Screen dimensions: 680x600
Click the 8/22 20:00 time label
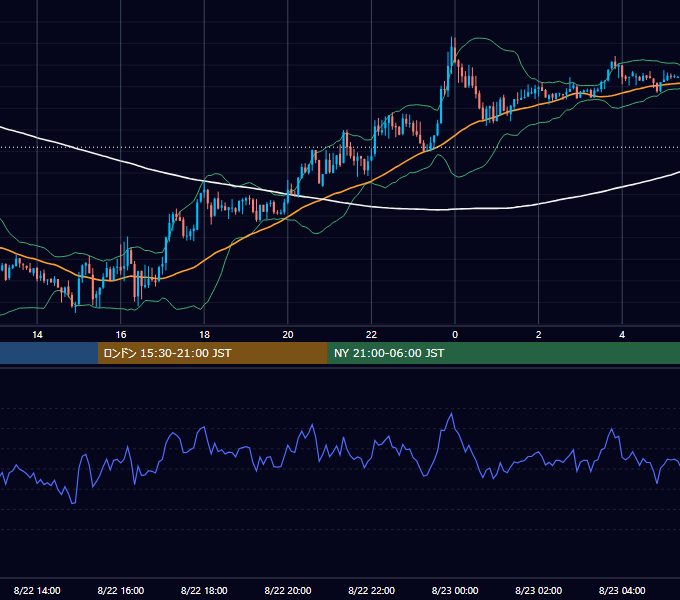pos(288,590)
